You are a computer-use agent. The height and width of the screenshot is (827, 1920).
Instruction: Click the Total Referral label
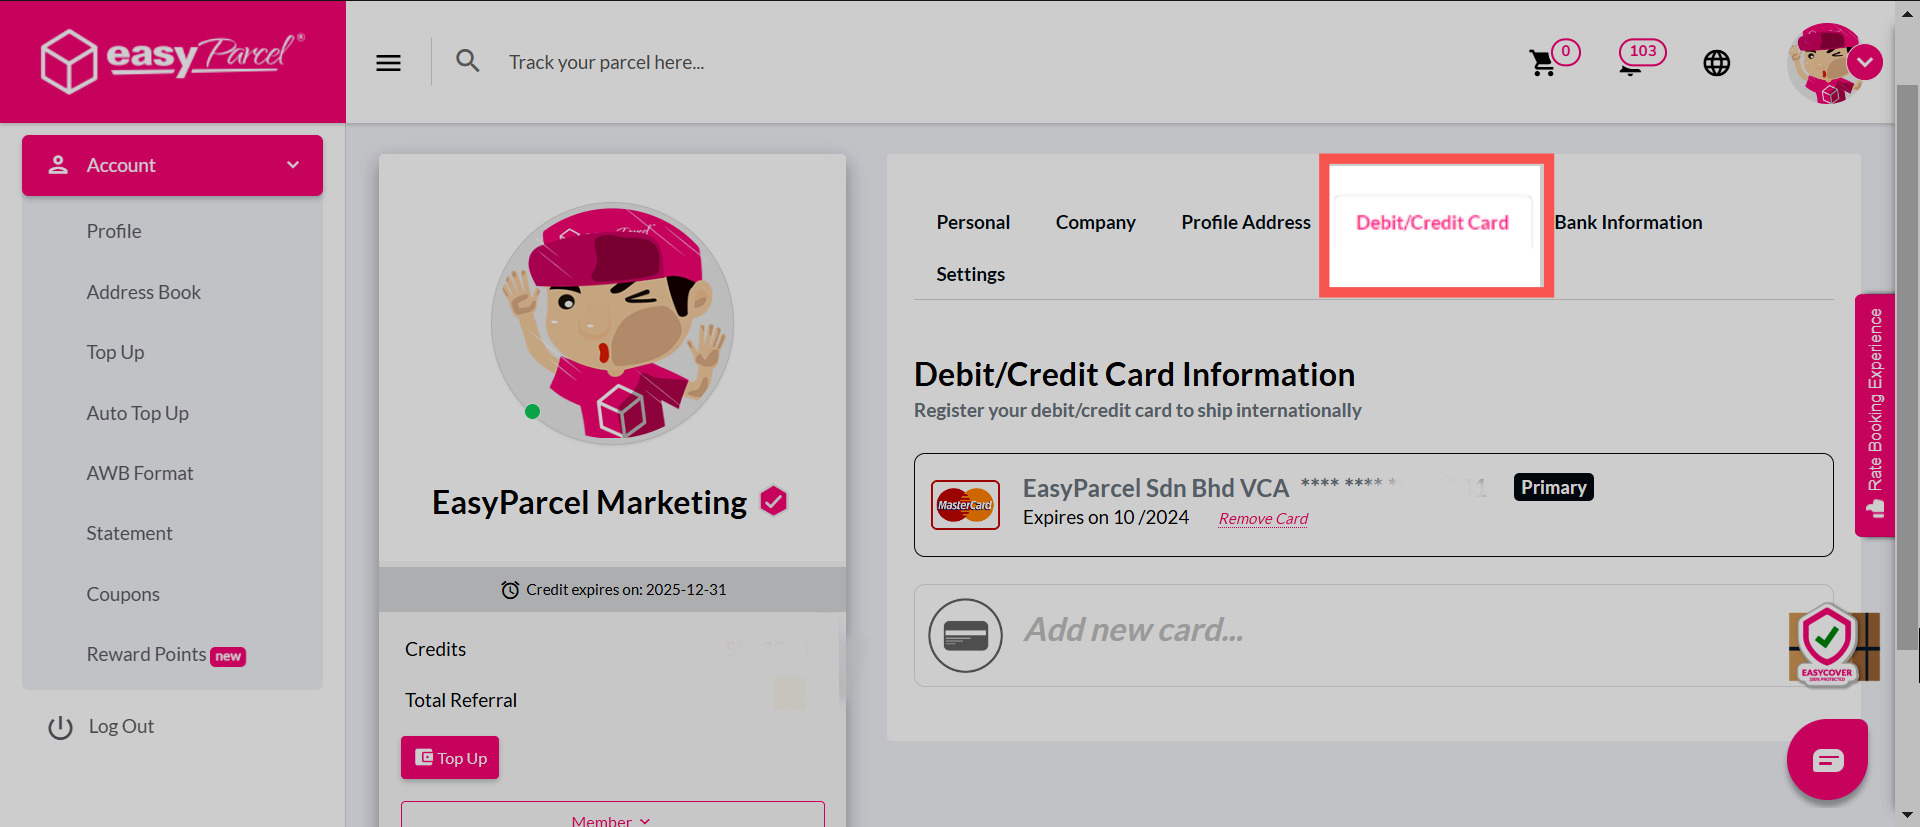[x=461, y=700]
